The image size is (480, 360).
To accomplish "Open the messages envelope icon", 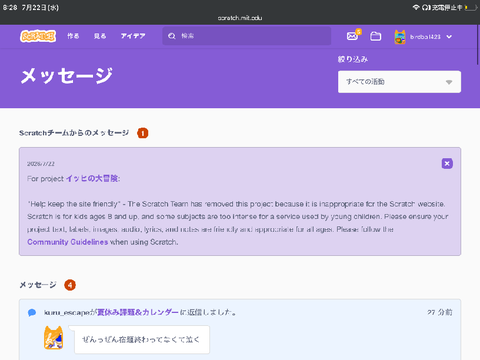I will tap(352, 36).
